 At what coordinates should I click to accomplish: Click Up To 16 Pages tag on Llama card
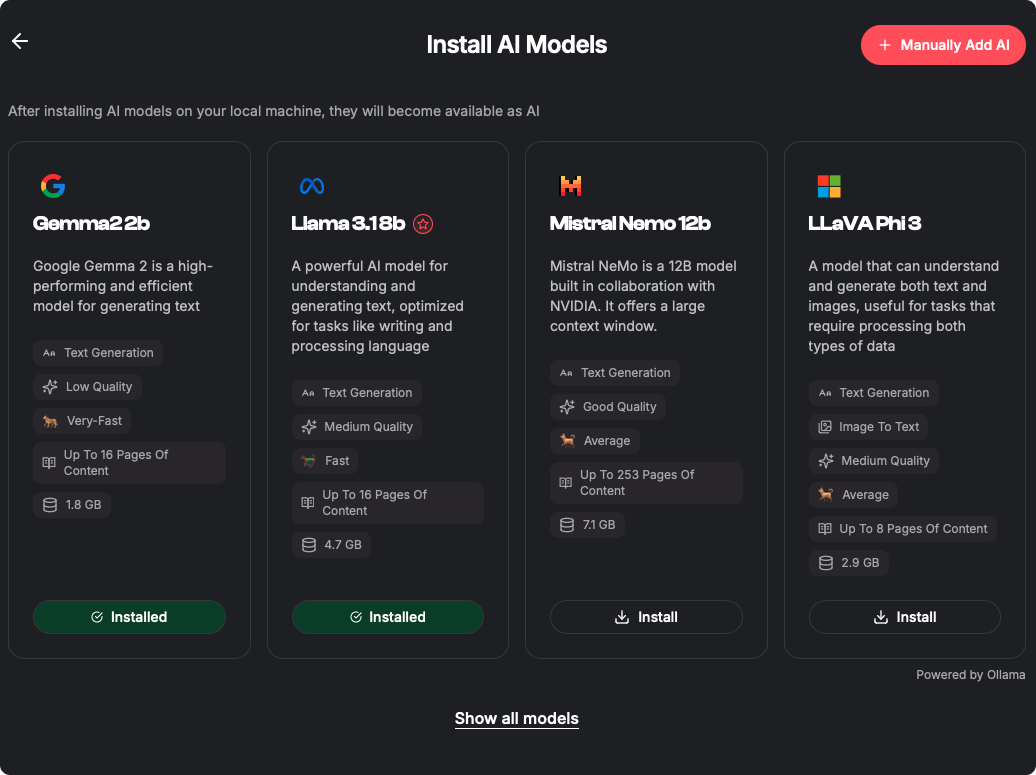point(388,503)
